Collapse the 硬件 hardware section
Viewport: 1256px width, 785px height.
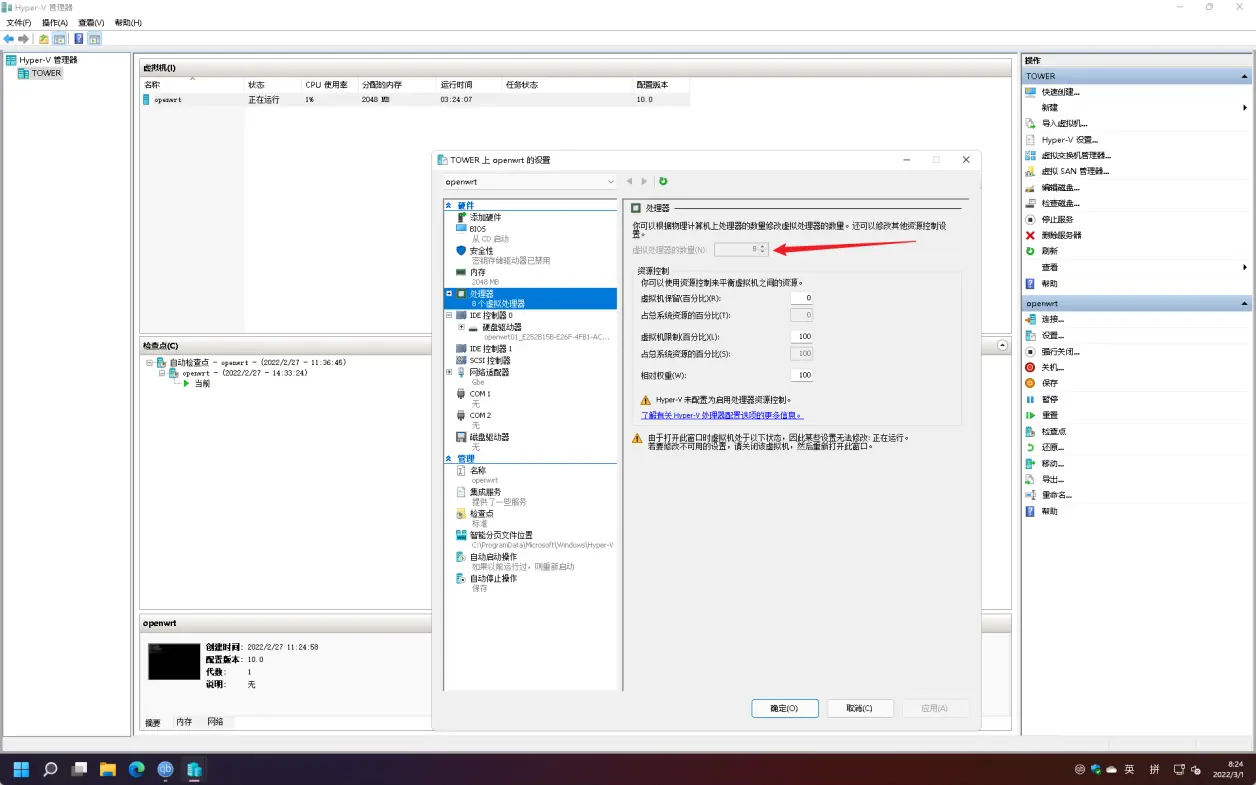tap(449, 205)
